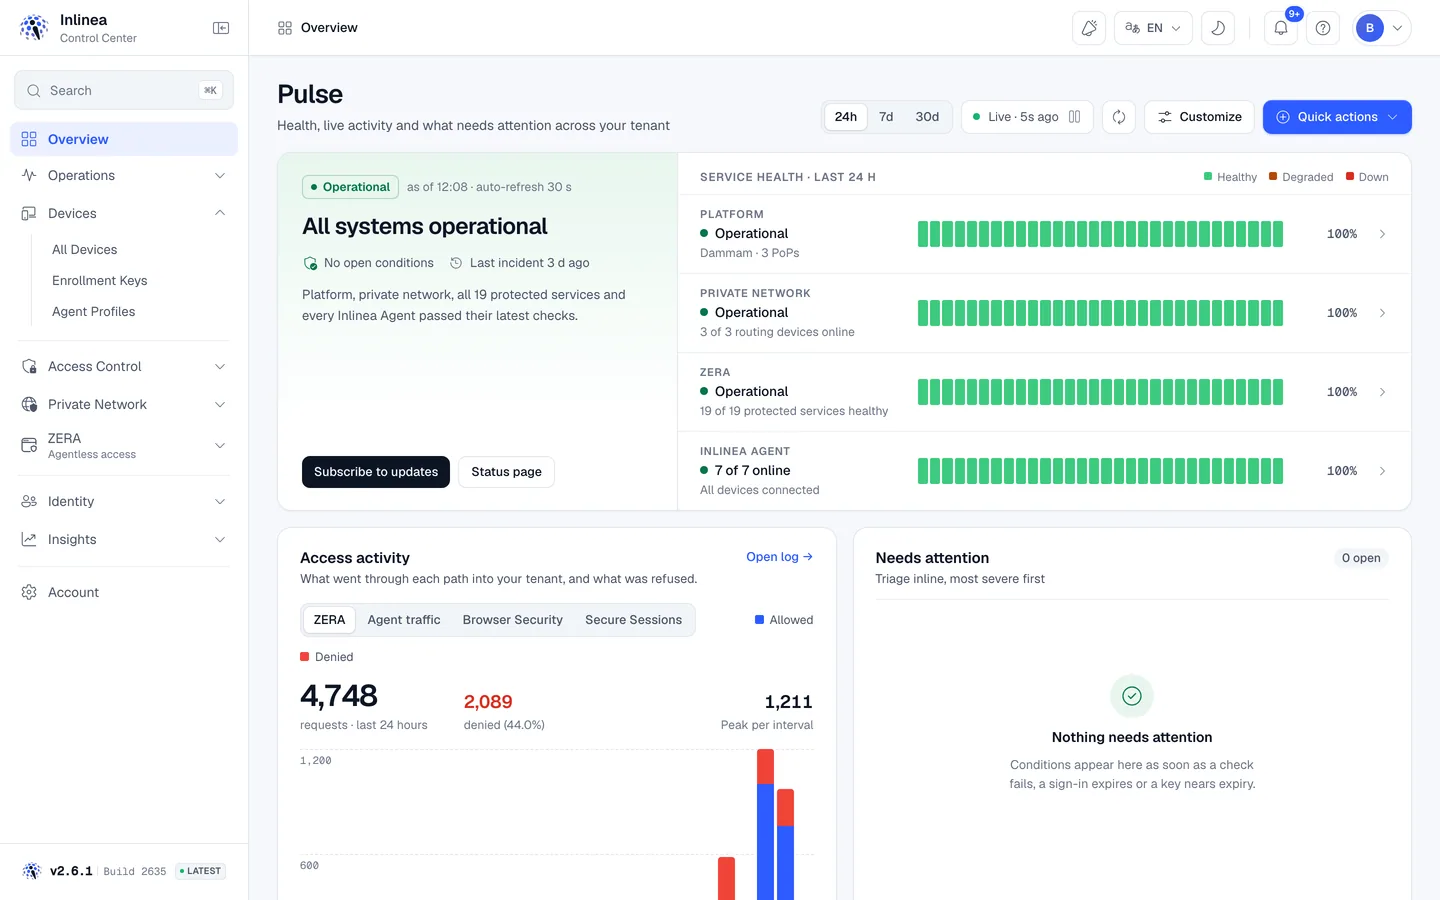Click the shield icon beside No open conditions
This screenshot has height=900, width=1440.
pos(310,263)
